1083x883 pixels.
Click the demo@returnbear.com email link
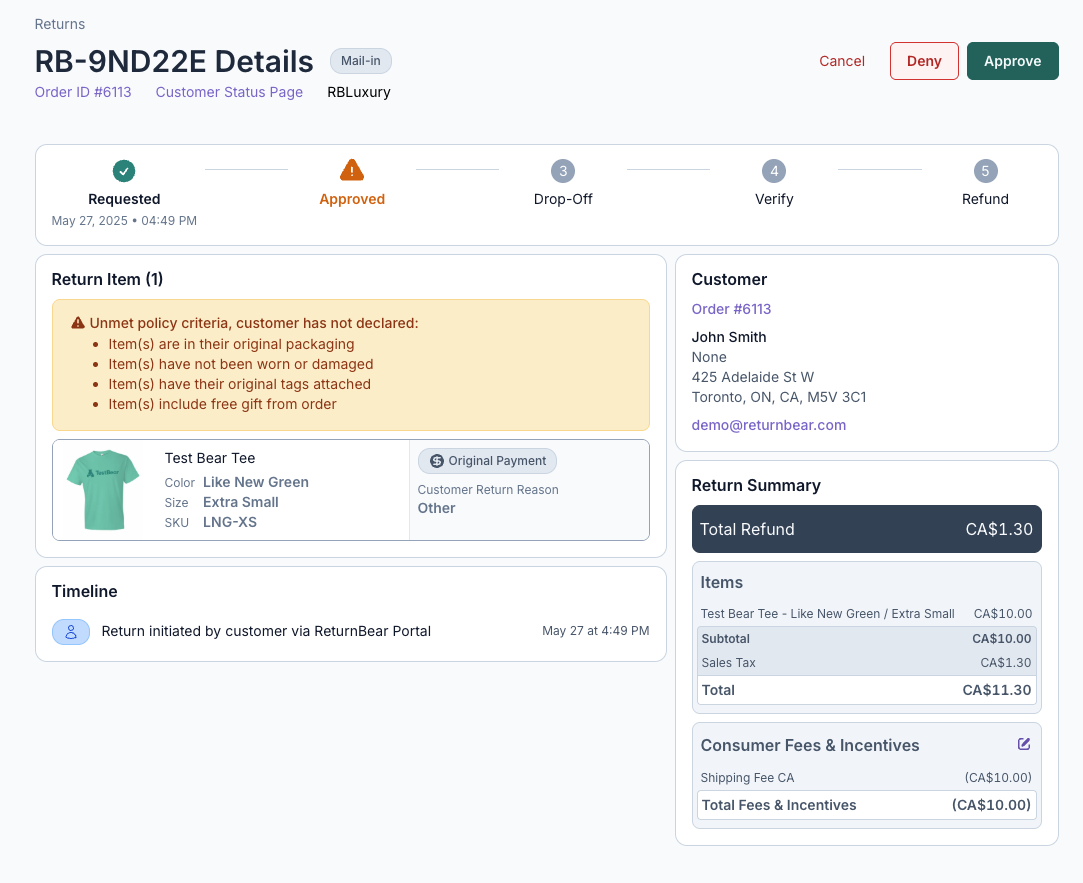[769, 425]
